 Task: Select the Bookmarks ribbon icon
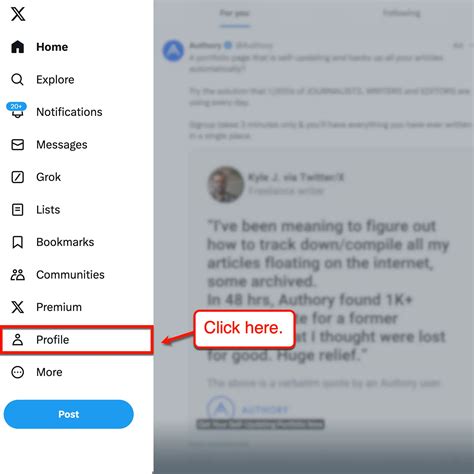click(17, 242)
